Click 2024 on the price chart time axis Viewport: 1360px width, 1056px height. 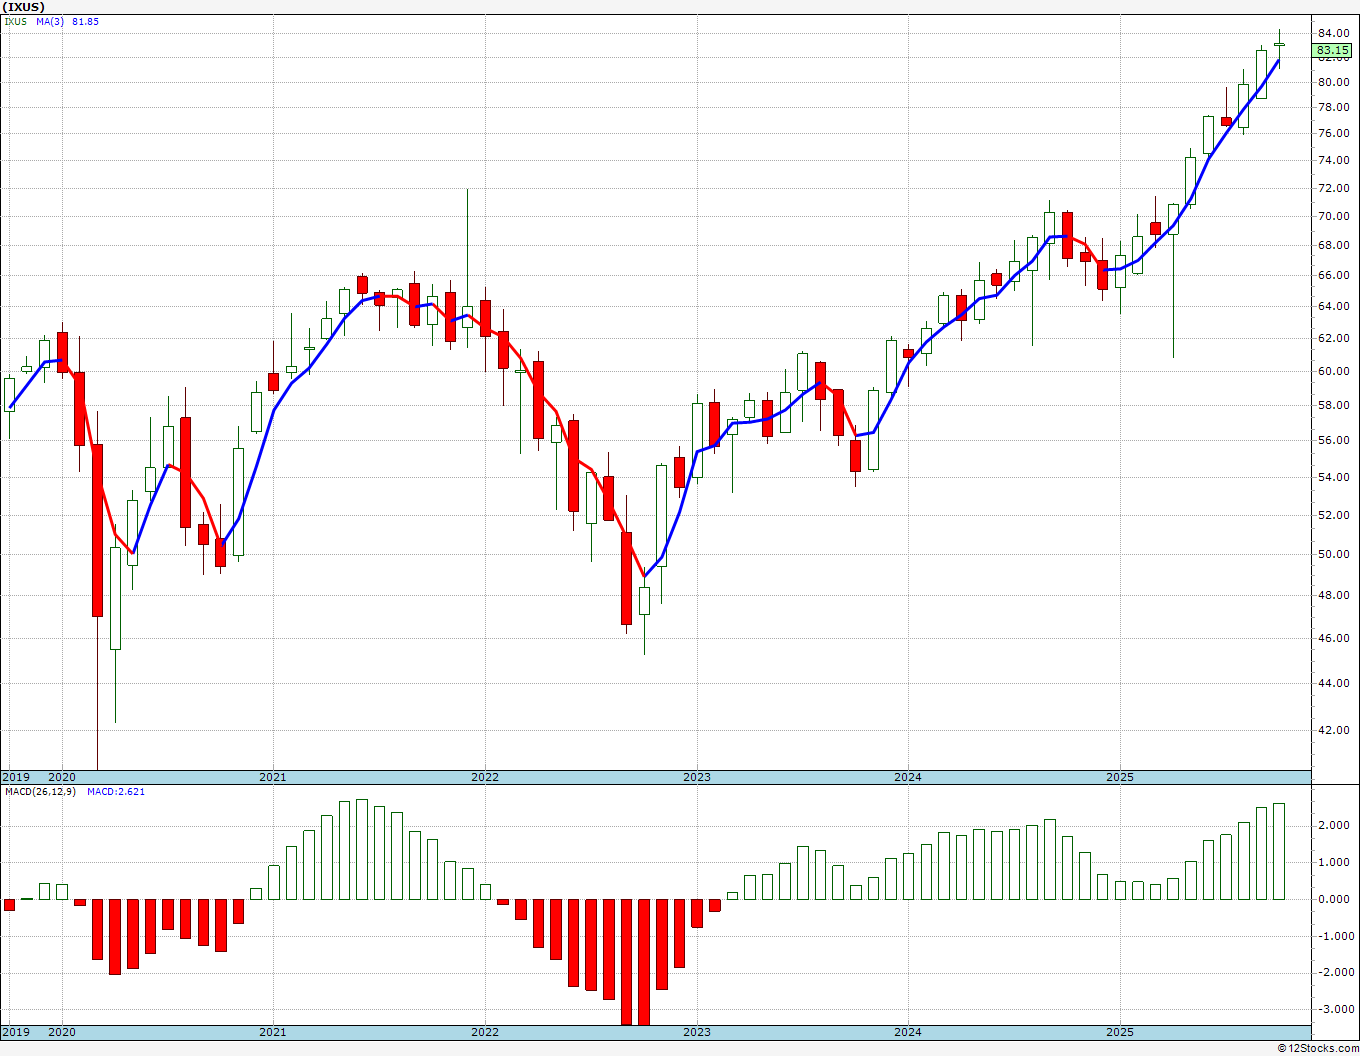pyautogui.click(x=908, y=777)
